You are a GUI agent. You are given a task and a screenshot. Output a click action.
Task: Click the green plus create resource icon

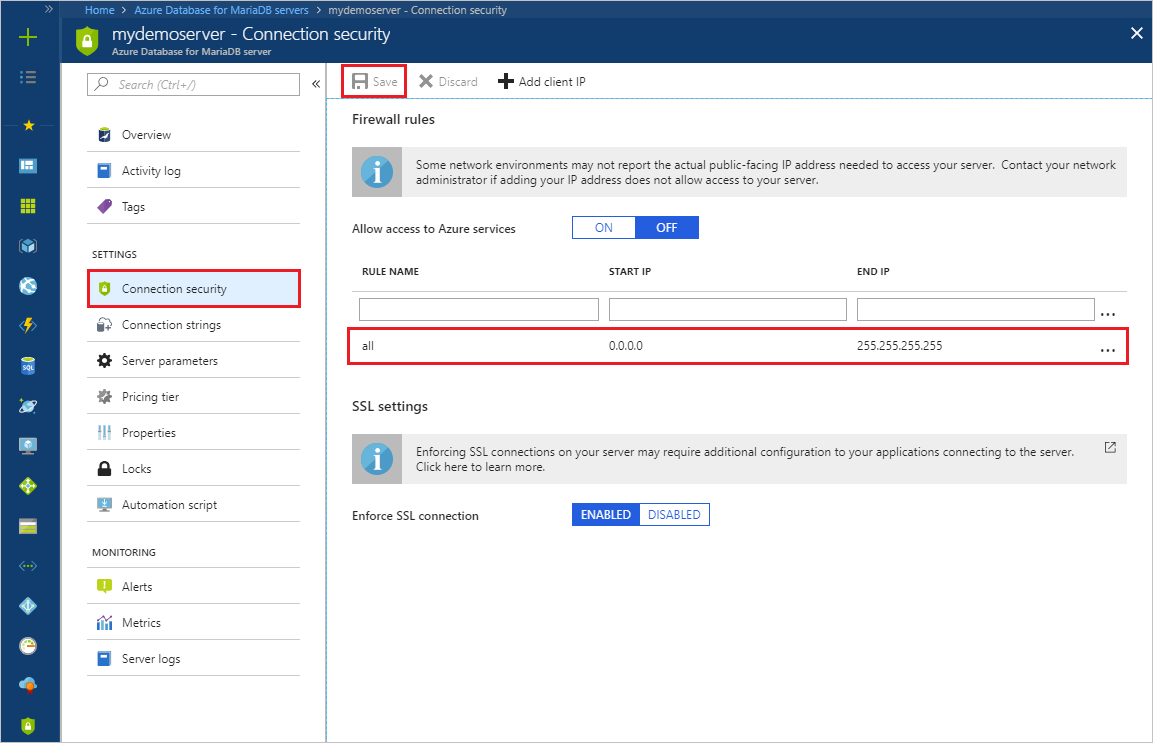click(x=28, y=37)
